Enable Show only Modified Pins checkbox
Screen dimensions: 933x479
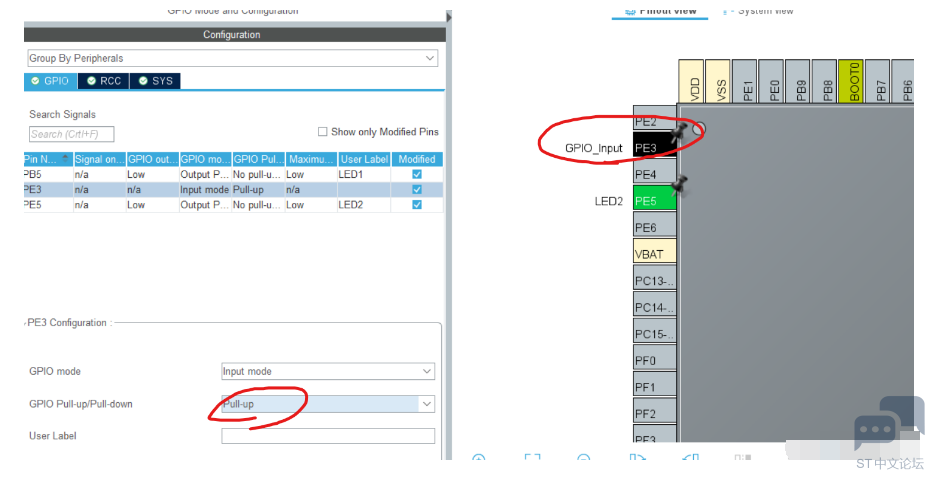322,132
